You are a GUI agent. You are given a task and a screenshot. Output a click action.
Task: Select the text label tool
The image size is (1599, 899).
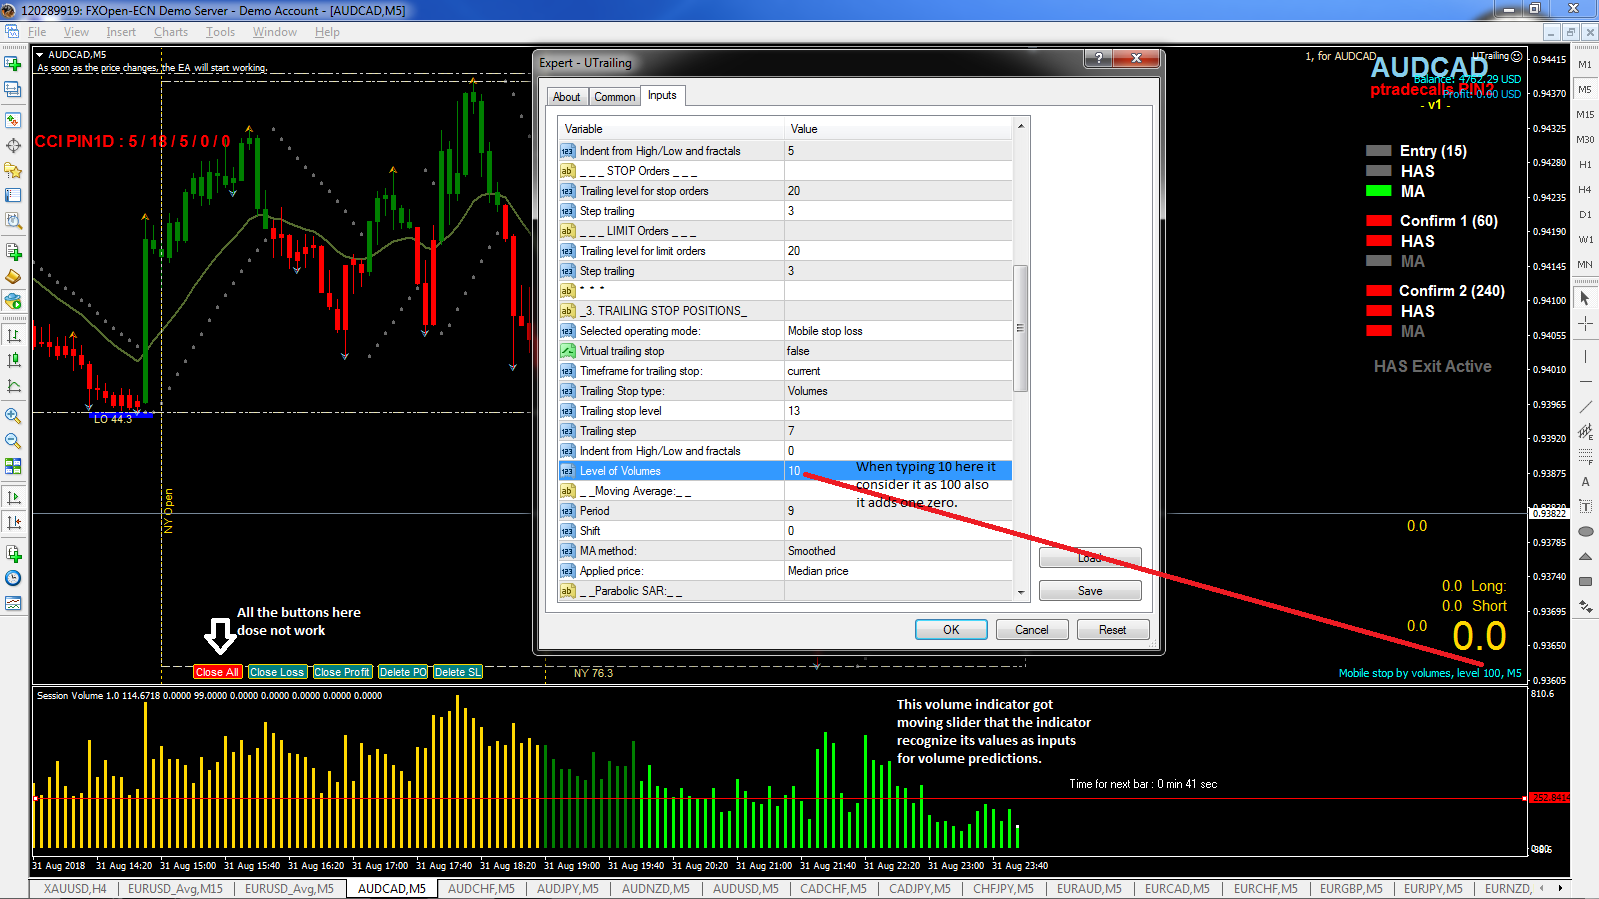point(1585,507)
